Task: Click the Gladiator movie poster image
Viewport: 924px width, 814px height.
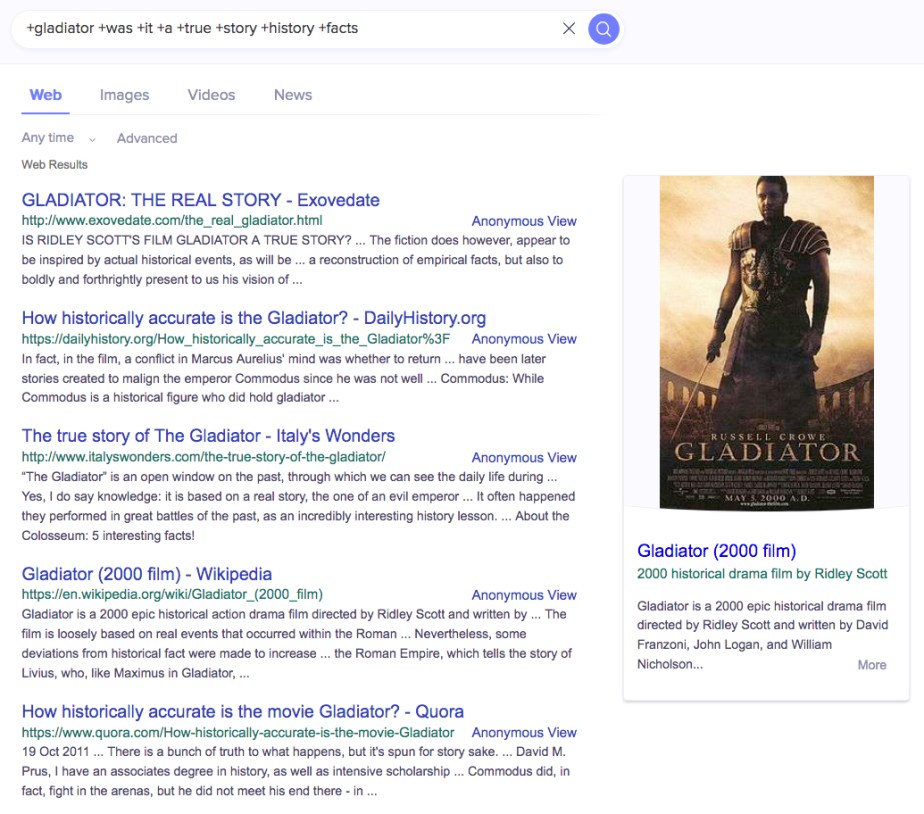Action: [766, 342]
